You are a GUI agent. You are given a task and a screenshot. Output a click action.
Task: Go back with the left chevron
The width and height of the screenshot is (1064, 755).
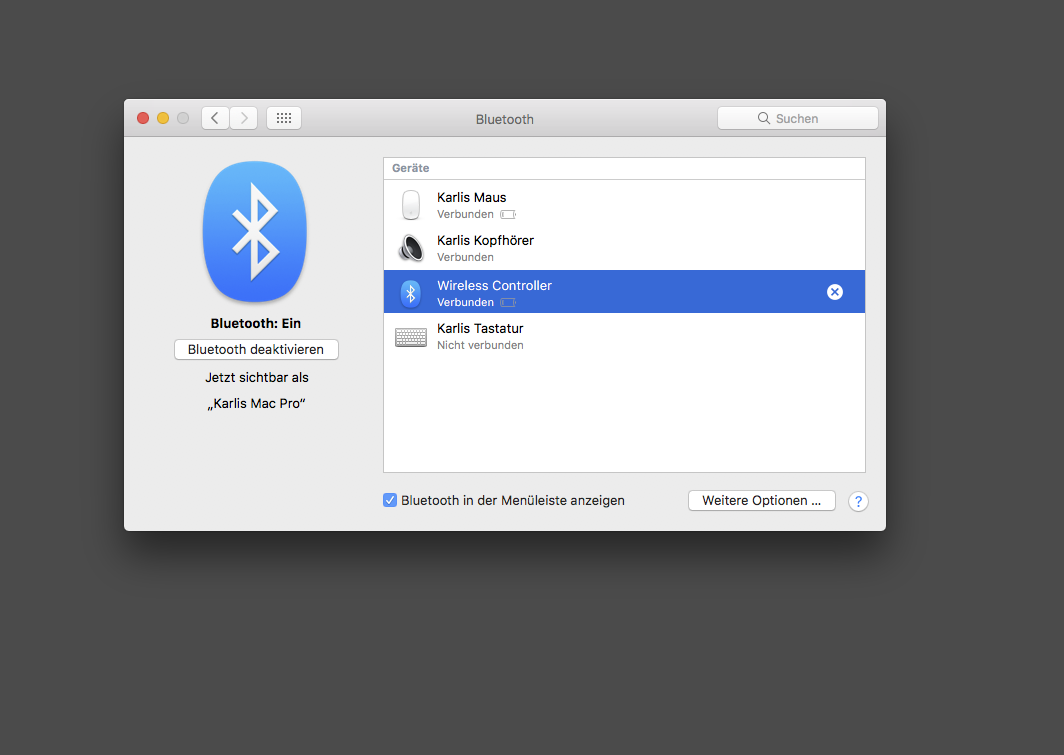tap(215, 118)
